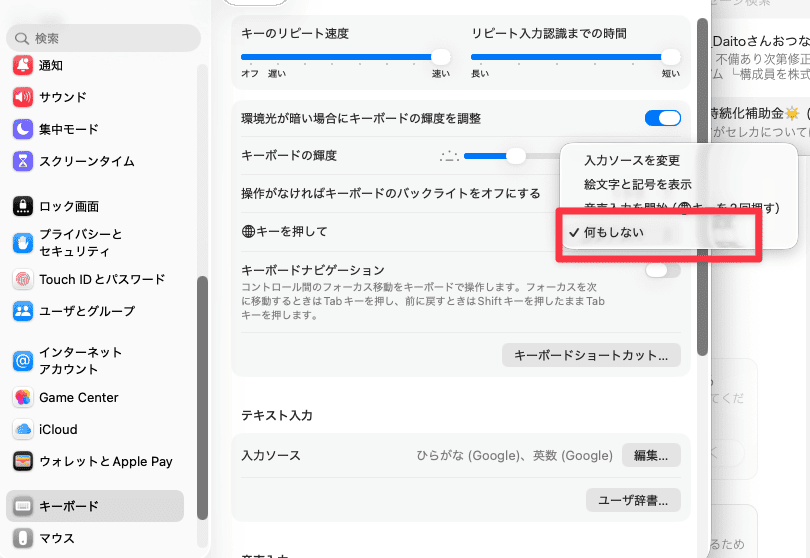Image resolution: width=810 pixels, height=558 pixels.
Task: Select ユーザとグループ label in sidebar
Action: 87,311
